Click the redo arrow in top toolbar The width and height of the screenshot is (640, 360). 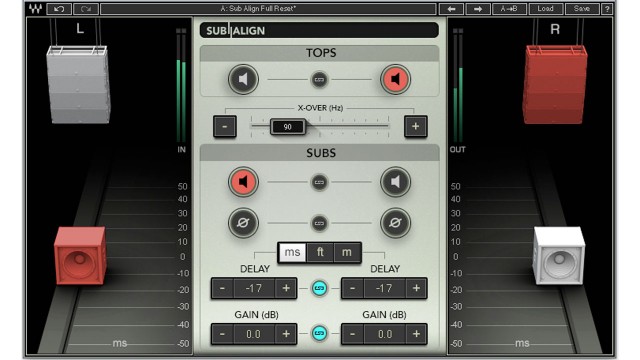(x=86, y=9)
